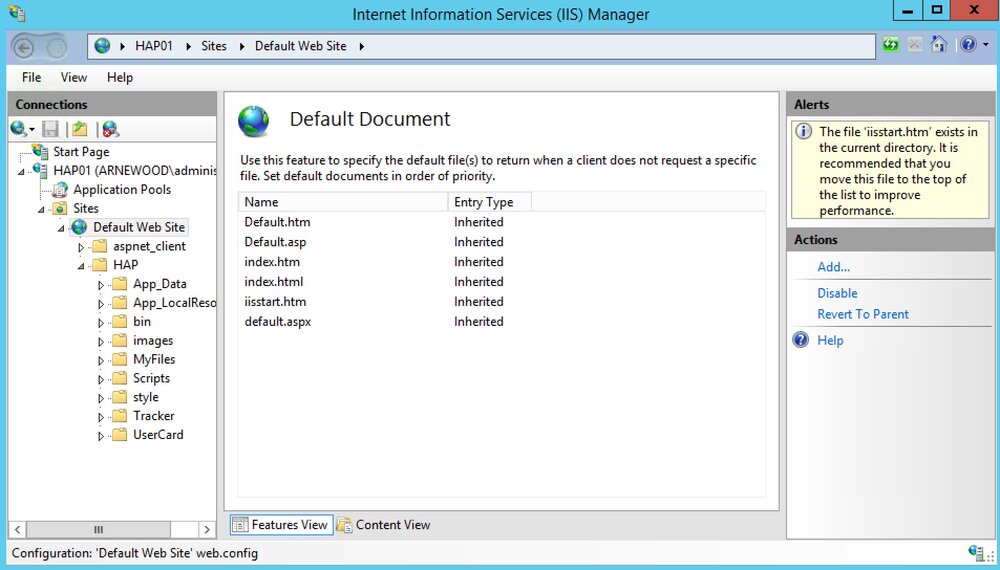Click HAP01 in the address breadcrumb
1000x570 pixels.
click(x=154, y=46)
